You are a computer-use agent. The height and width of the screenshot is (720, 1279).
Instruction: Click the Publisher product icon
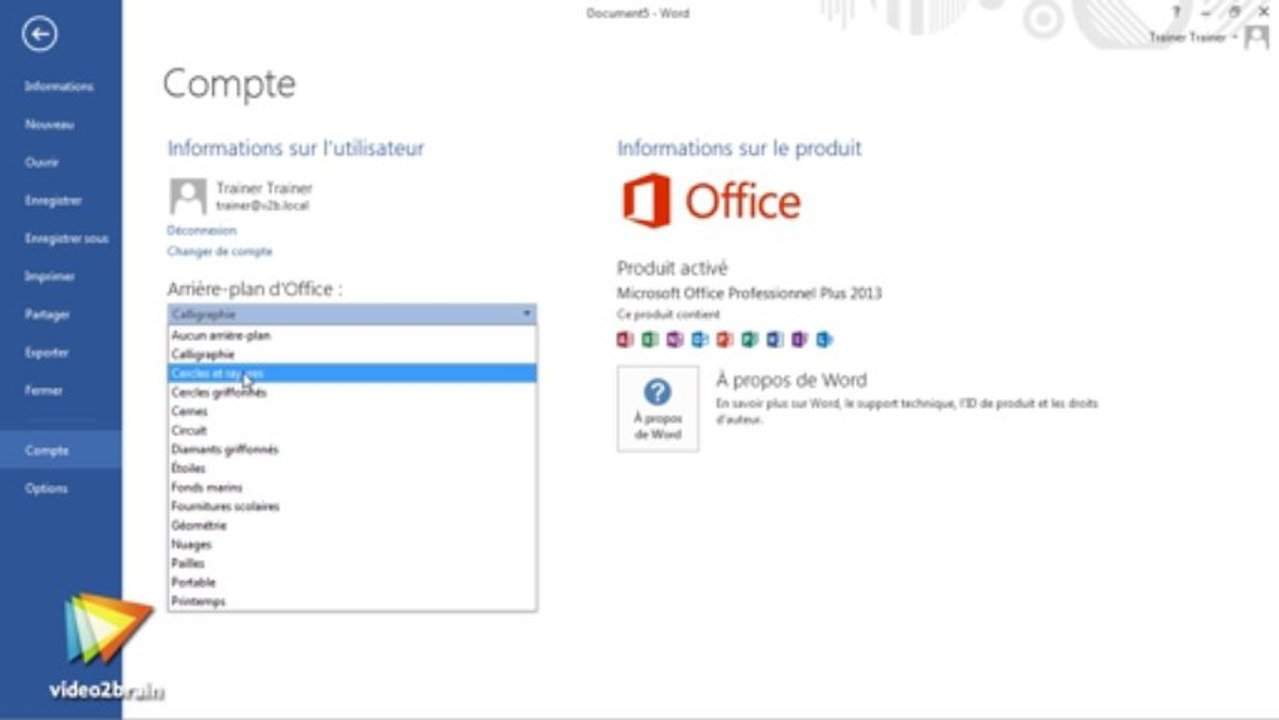point(750,340)
